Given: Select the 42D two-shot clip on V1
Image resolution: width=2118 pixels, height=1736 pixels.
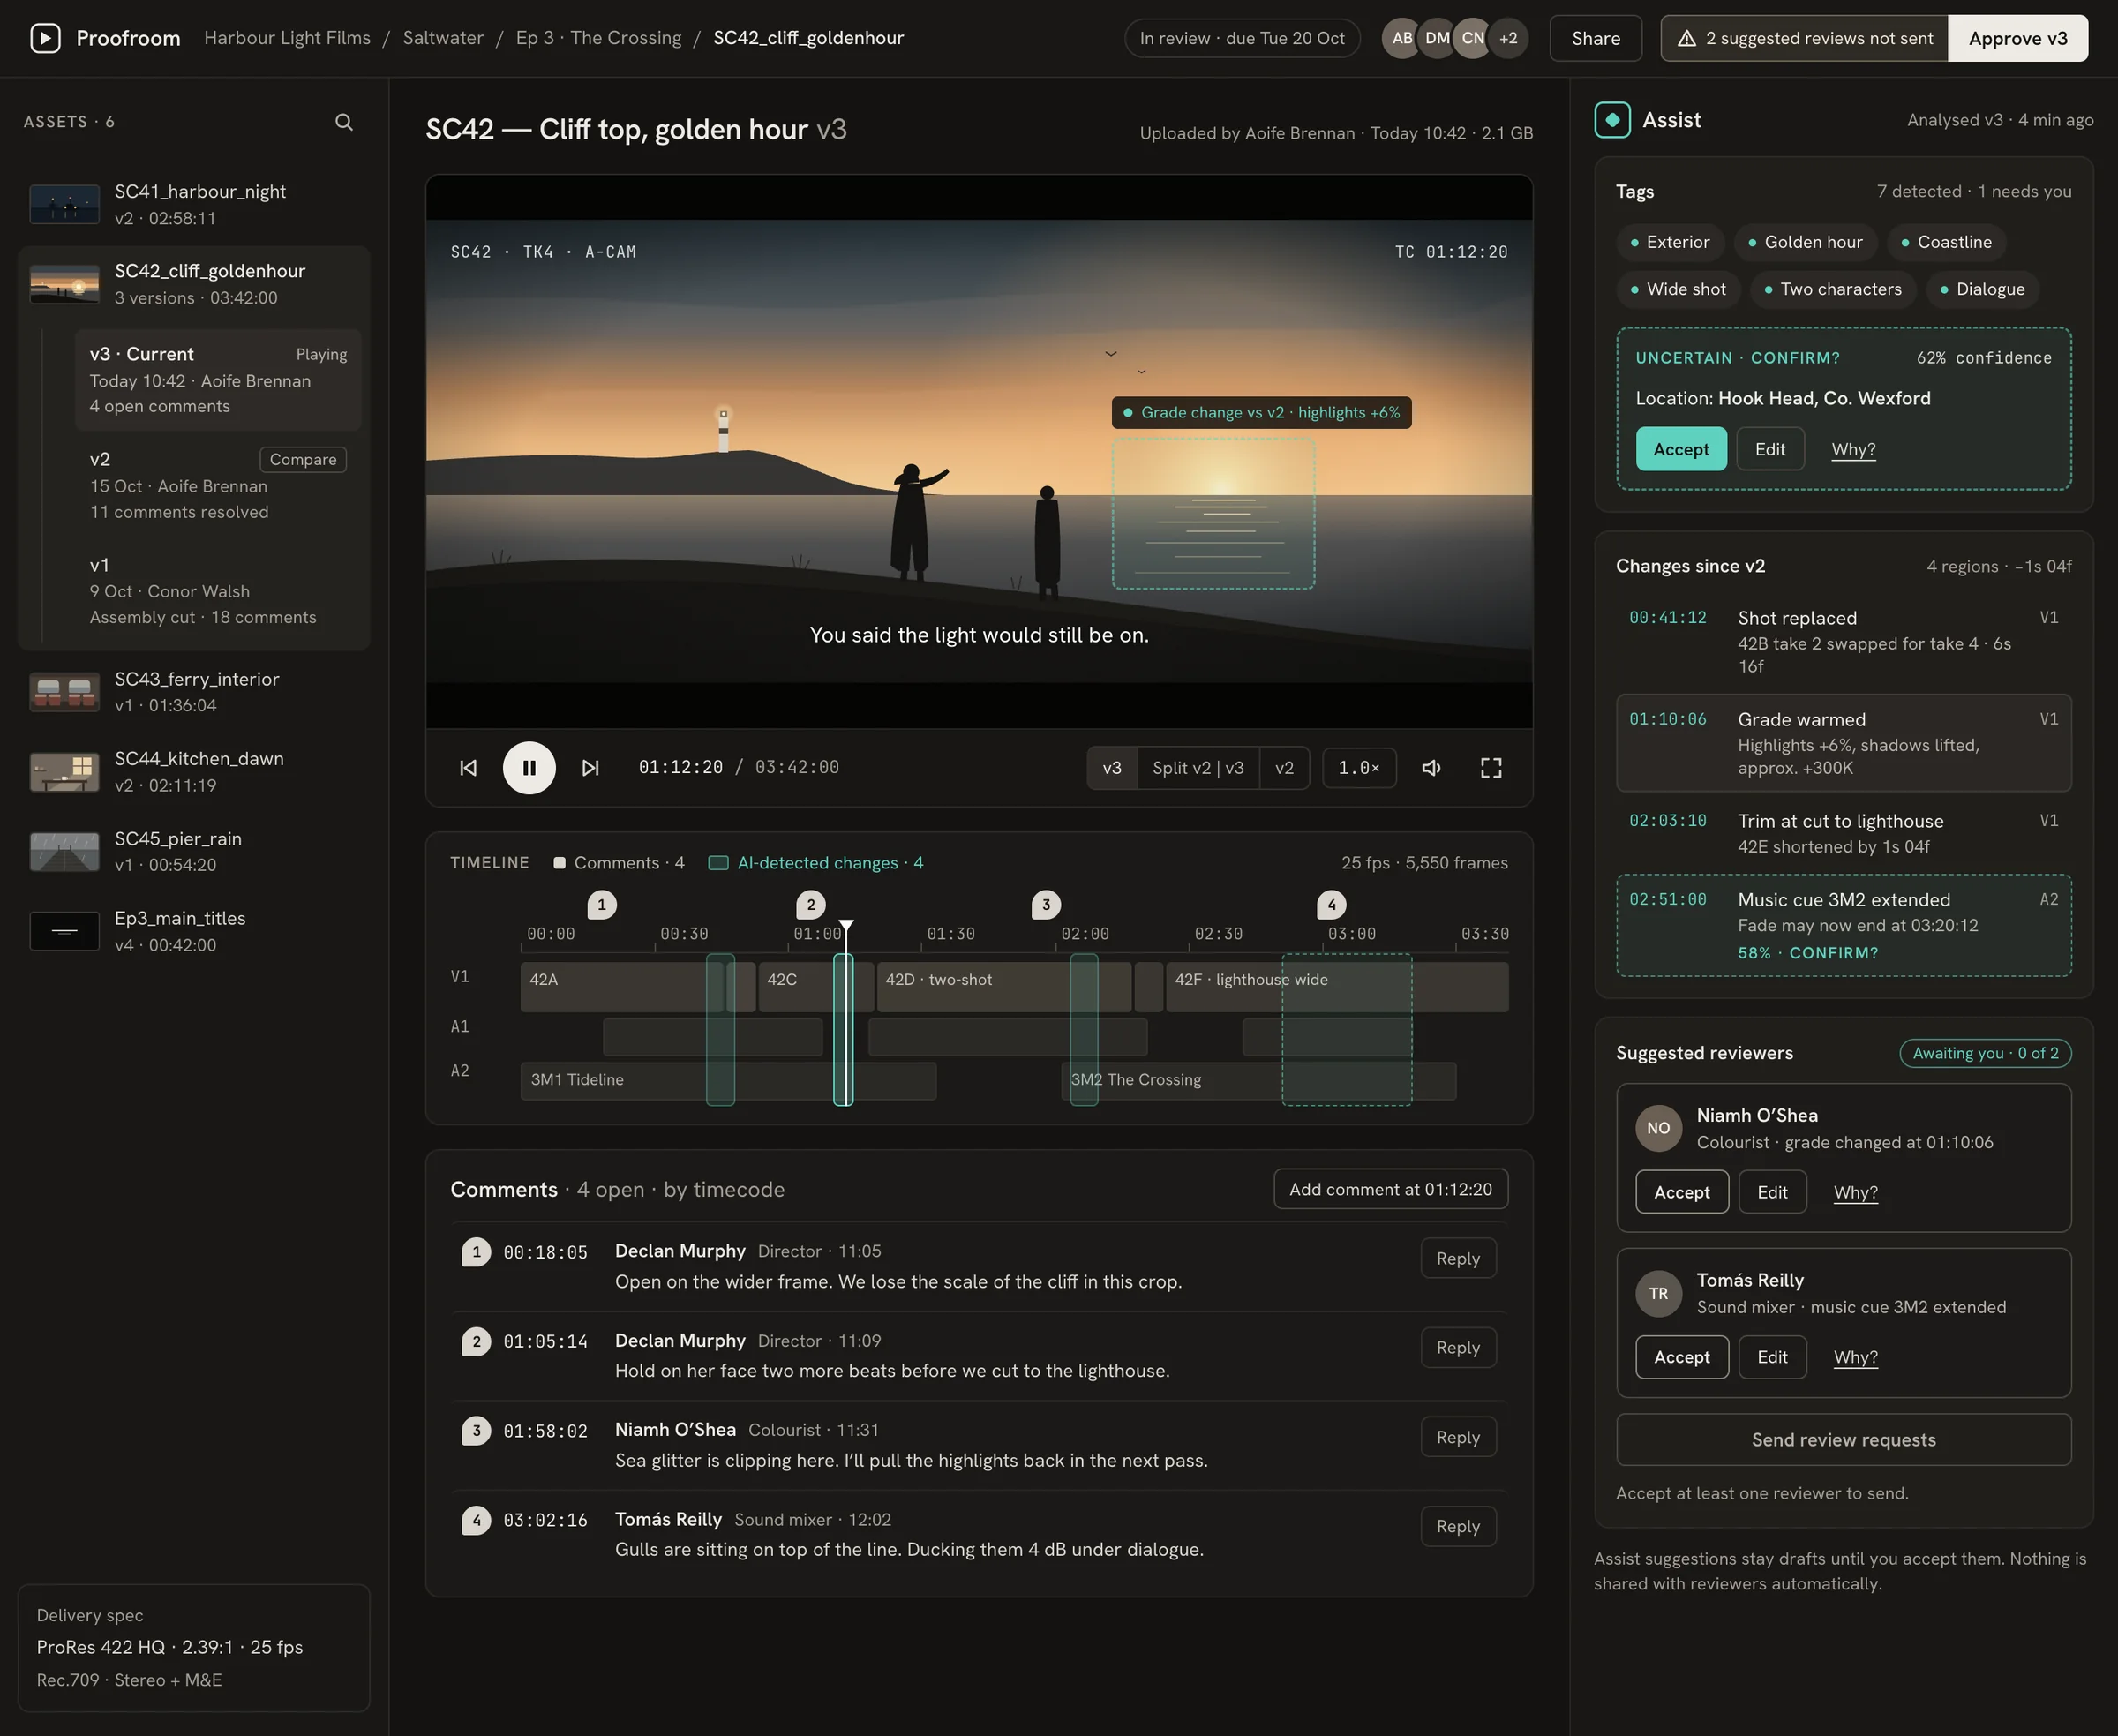Looking at the screenshot, I should (1003, 986).
